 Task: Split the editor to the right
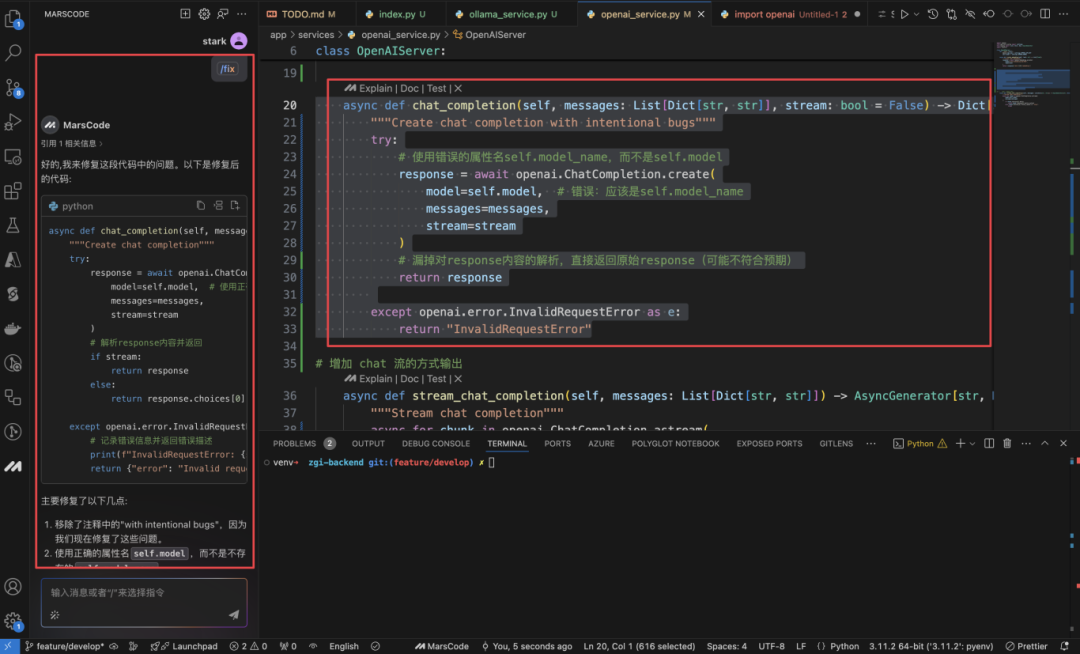pos(1045,14)
